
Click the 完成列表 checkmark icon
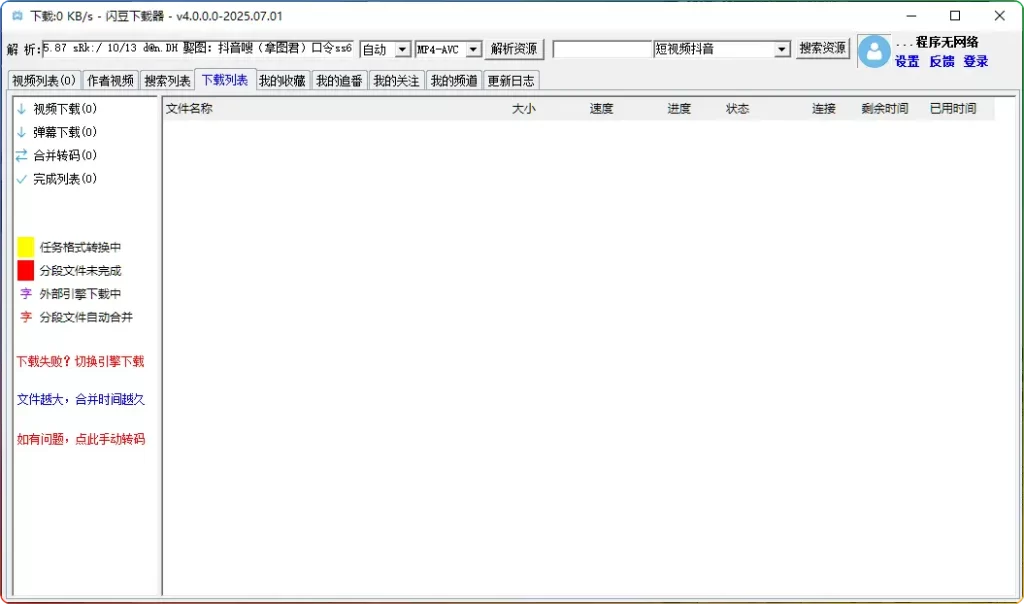(x=22, y=179)
